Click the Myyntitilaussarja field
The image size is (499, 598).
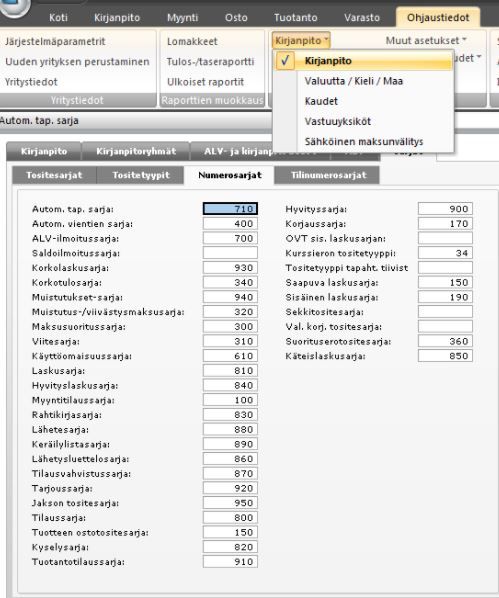230,400
